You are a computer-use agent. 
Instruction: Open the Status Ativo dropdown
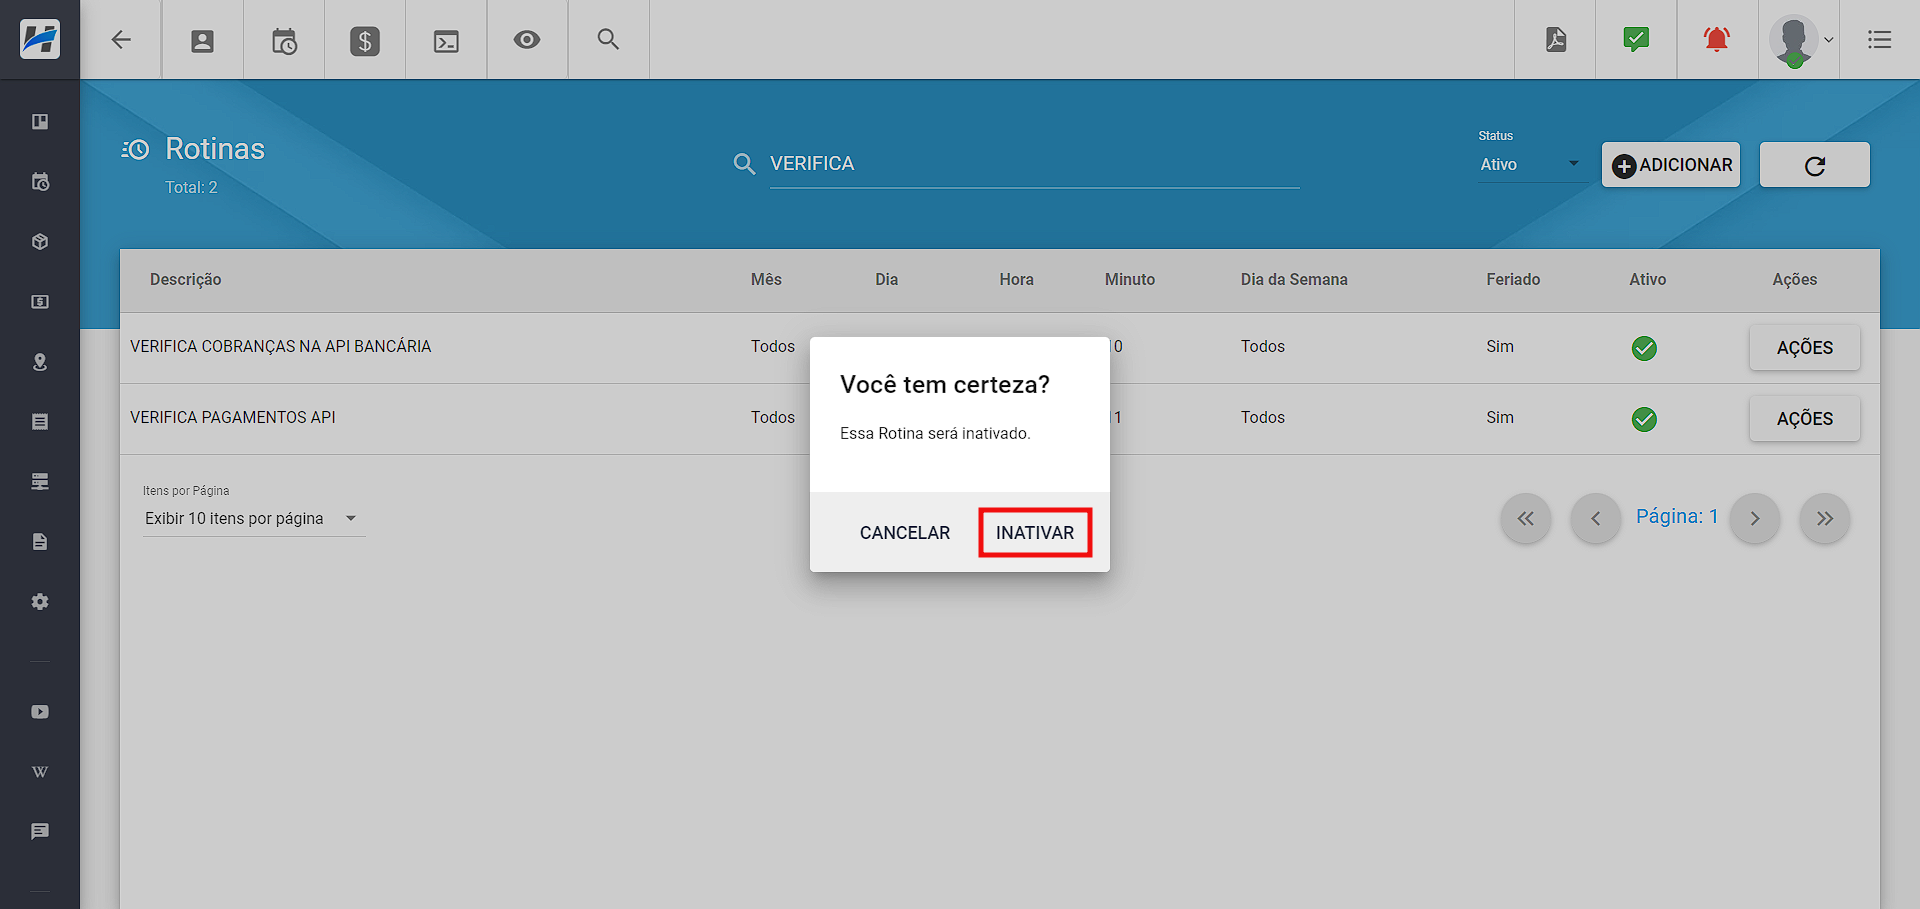[x=1530, y=164]
